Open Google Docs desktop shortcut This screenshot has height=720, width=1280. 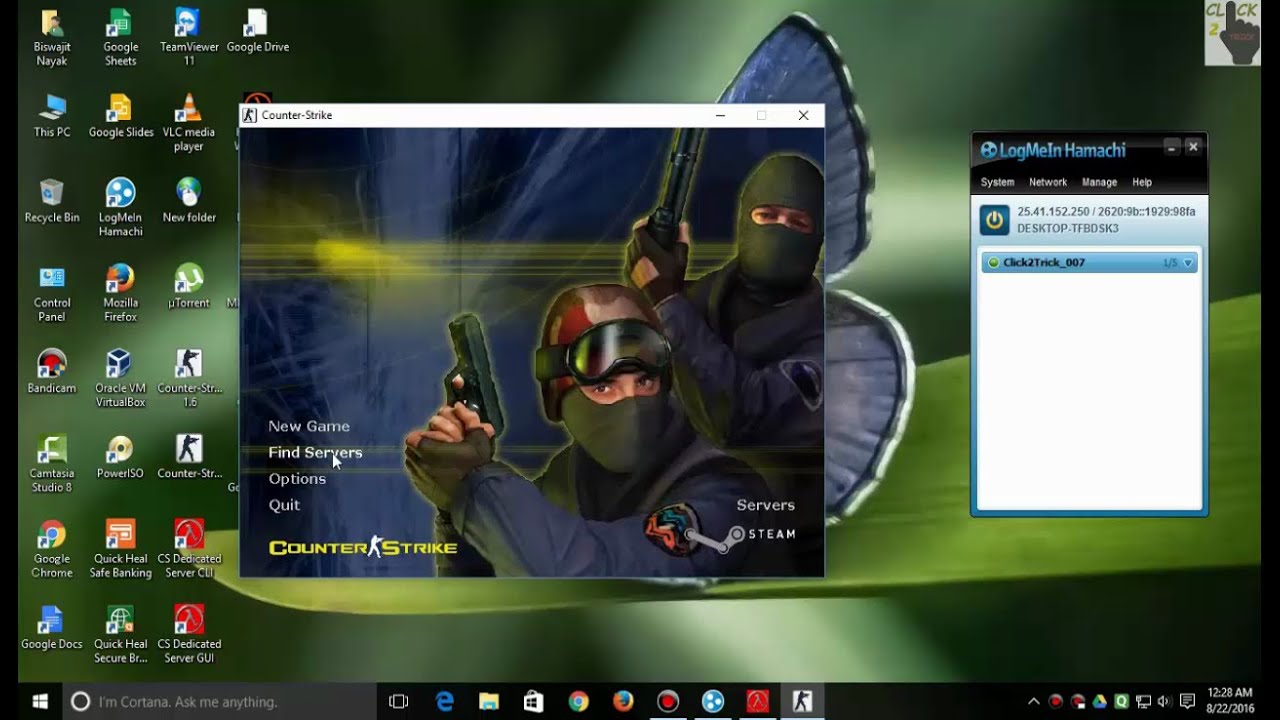click(x=52, y=627)
